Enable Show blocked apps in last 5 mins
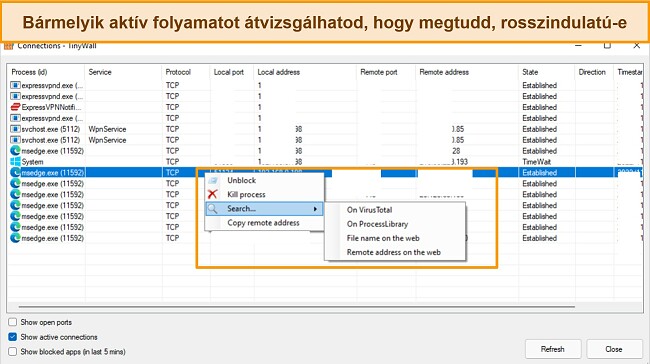This screenshot has width=650, height=364. click(x=12, y=352)
